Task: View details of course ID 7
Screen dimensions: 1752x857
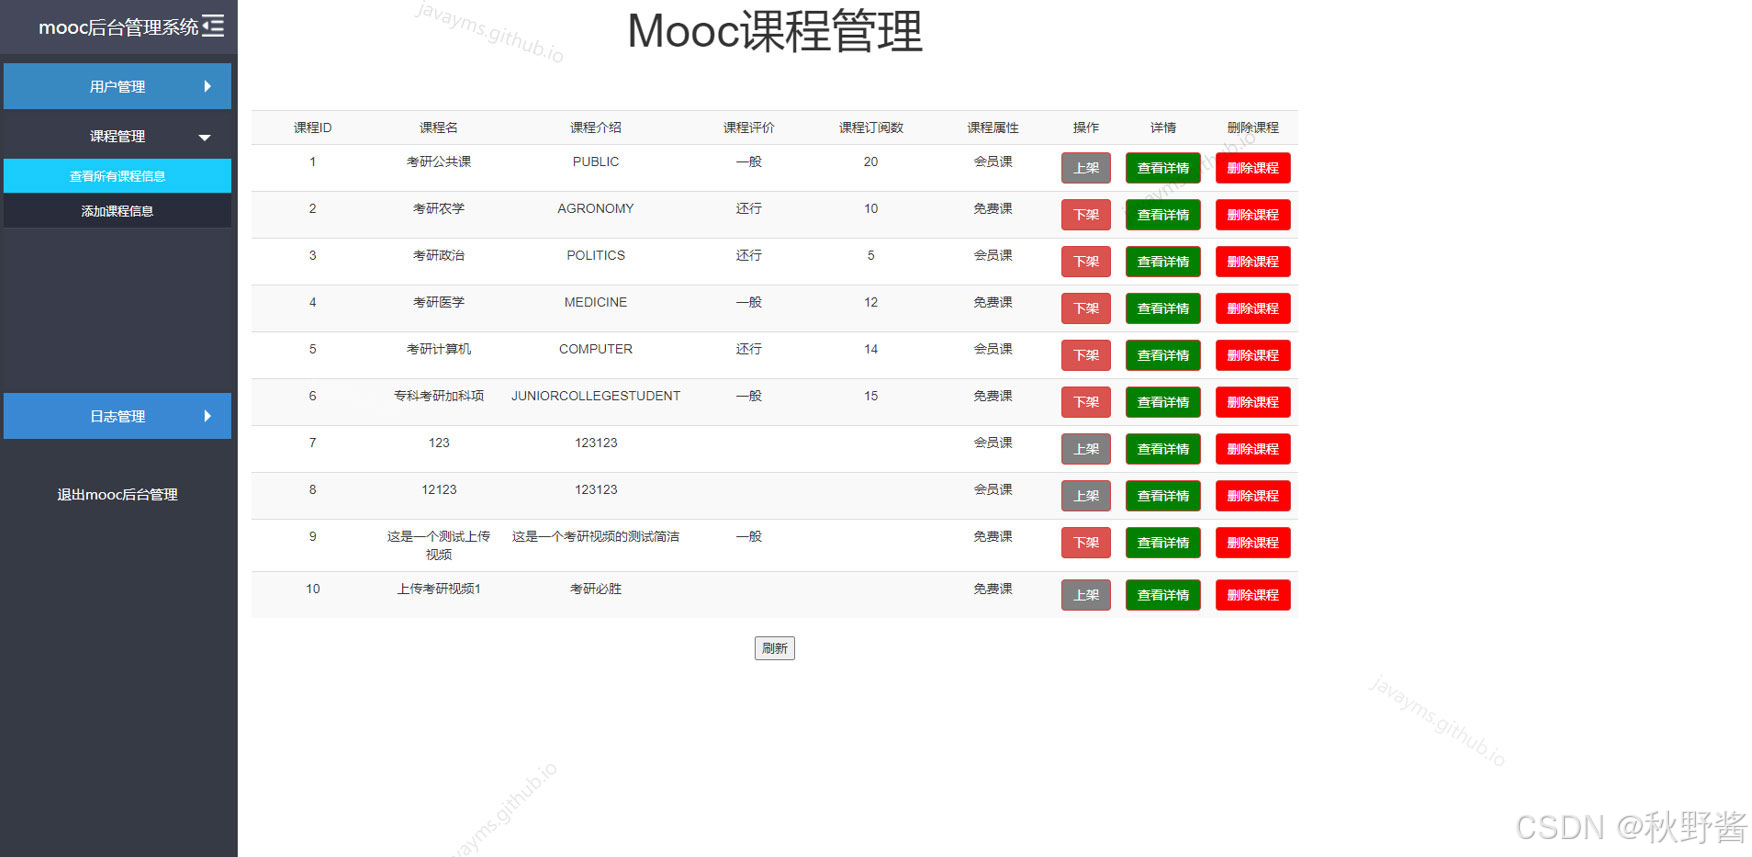Action: click(x=1163, y=449)
